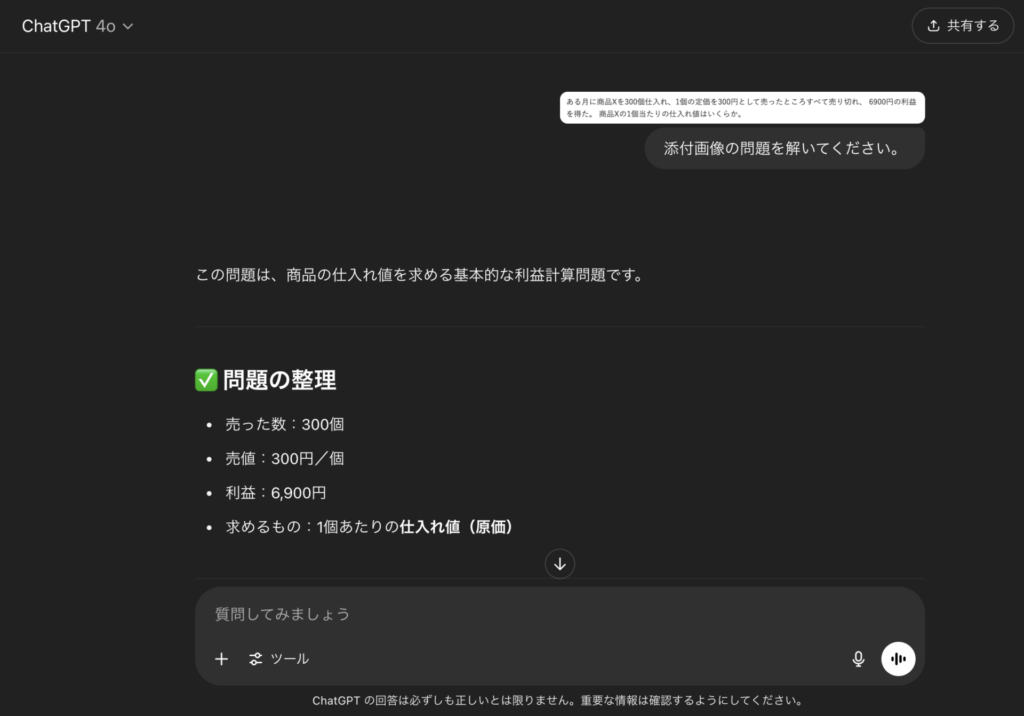
Task: Launch voice mode with the waveform button
Action: [898, 659]
